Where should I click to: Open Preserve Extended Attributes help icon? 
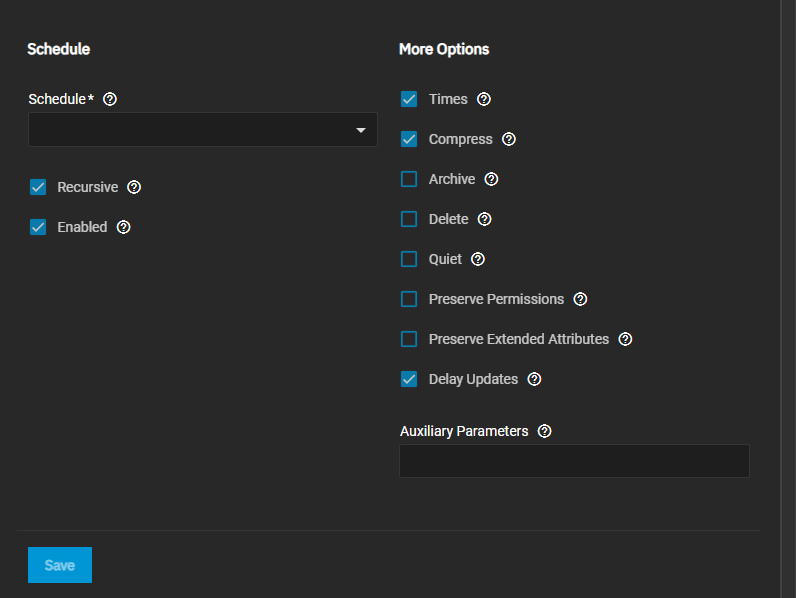[x=625, y=339]
